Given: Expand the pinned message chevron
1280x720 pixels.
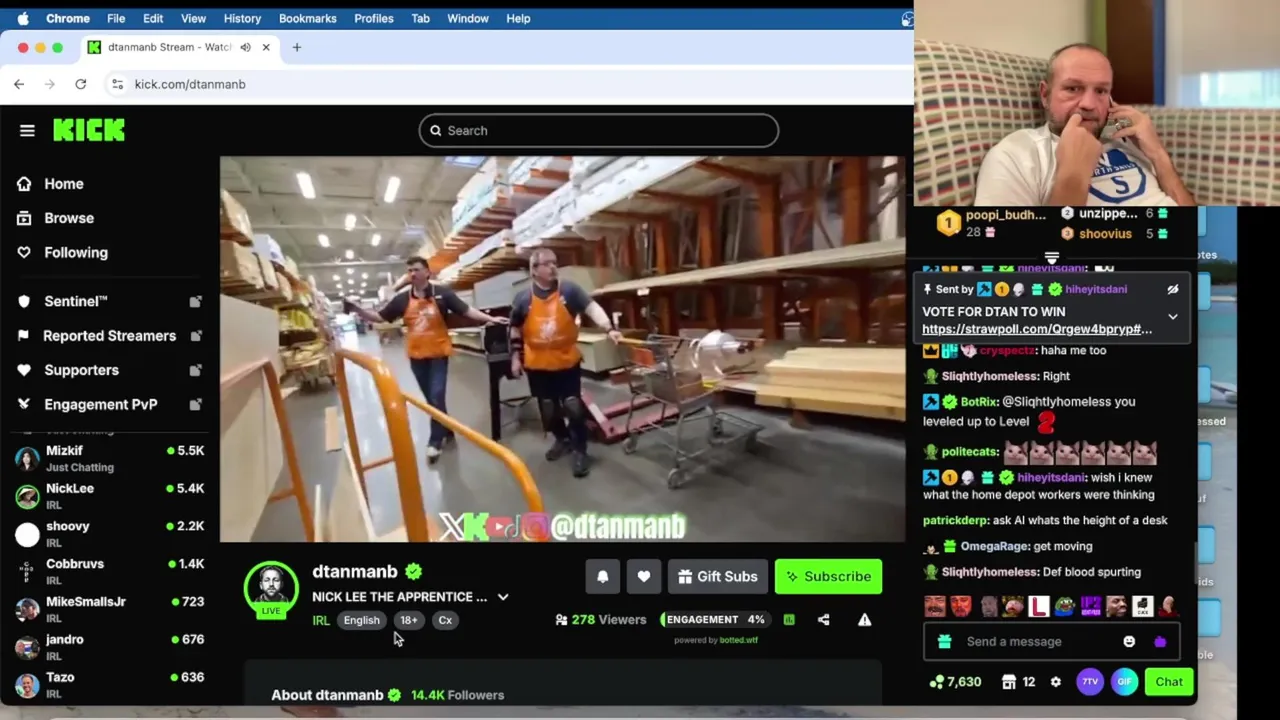Looking at the screenshot, I should (1172, 317).
